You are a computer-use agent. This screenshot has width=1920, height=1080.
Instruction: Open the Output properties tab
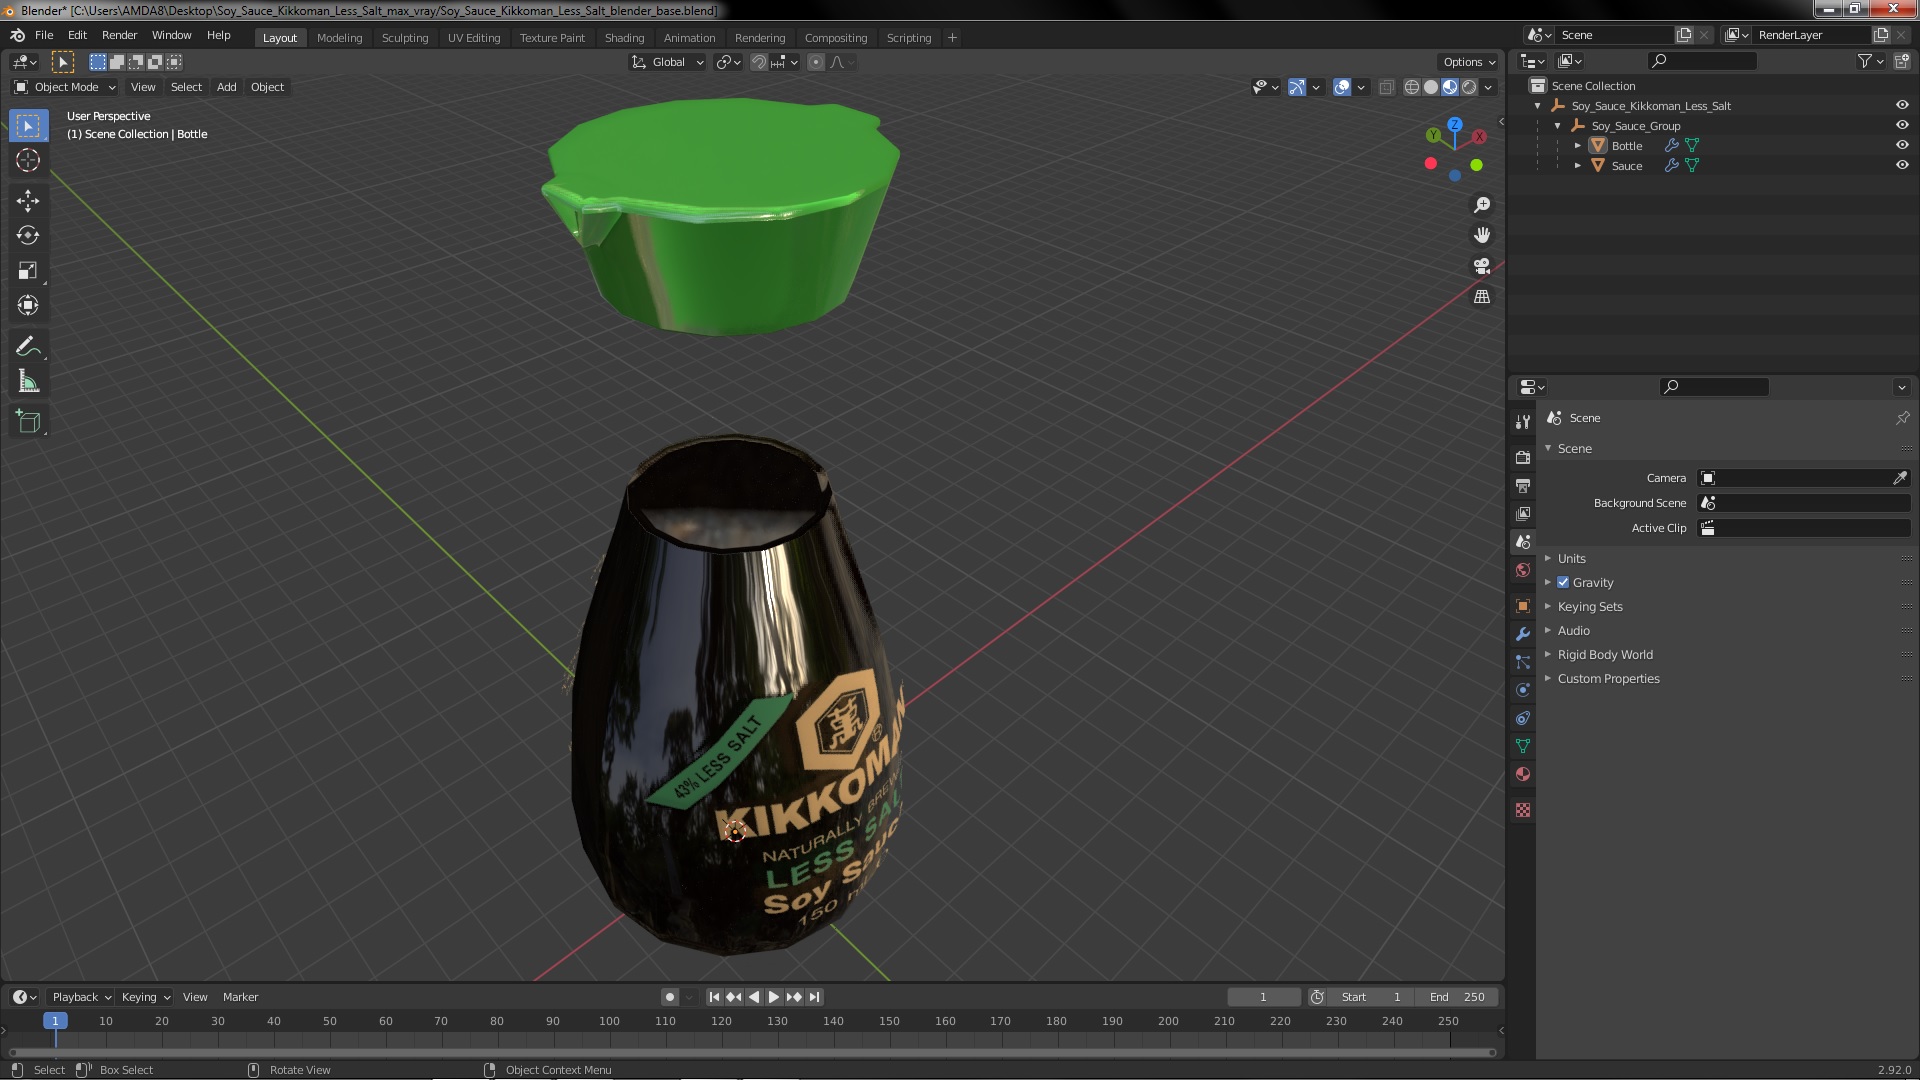[1522, 485]
